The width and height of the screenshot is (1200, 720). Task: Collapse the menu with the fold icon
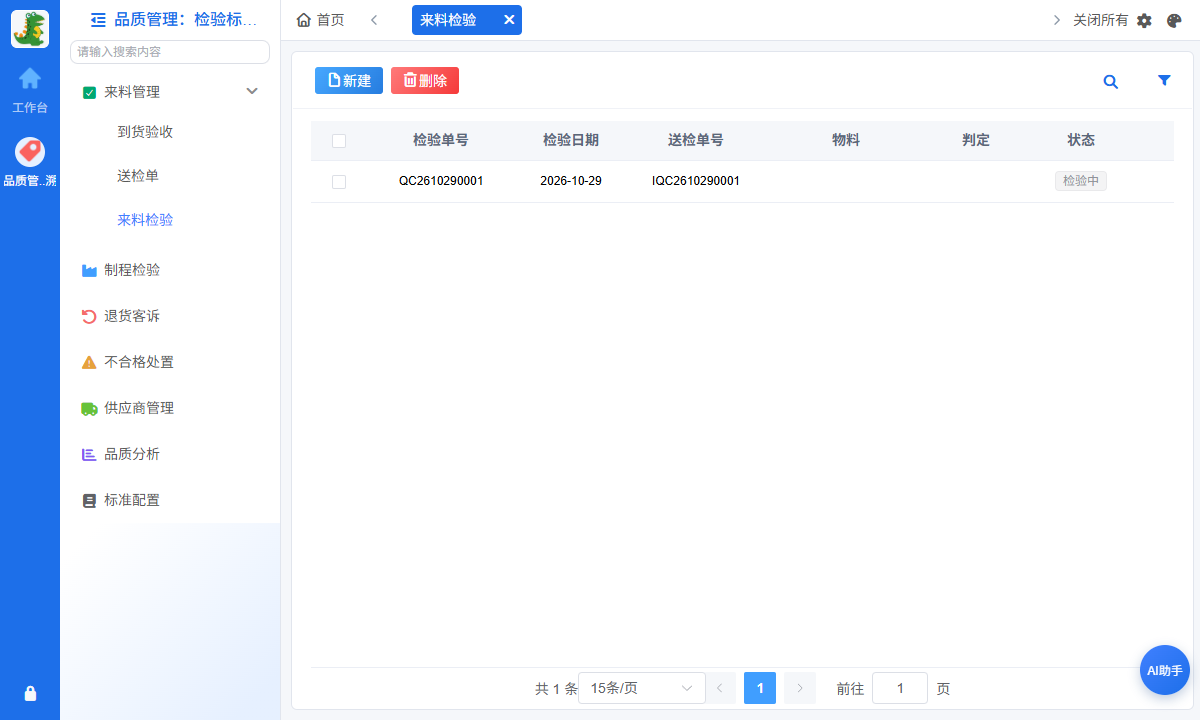98,19
